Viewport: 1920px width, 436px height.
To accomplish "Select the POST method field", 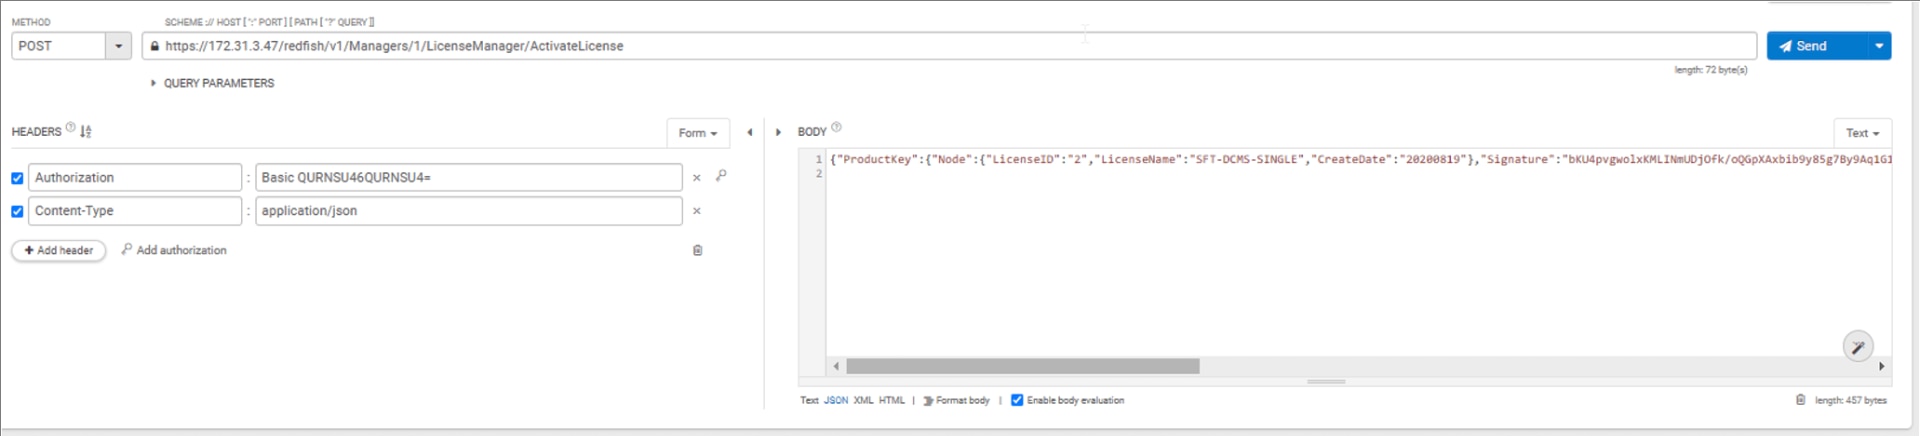I will click(59, 46).
